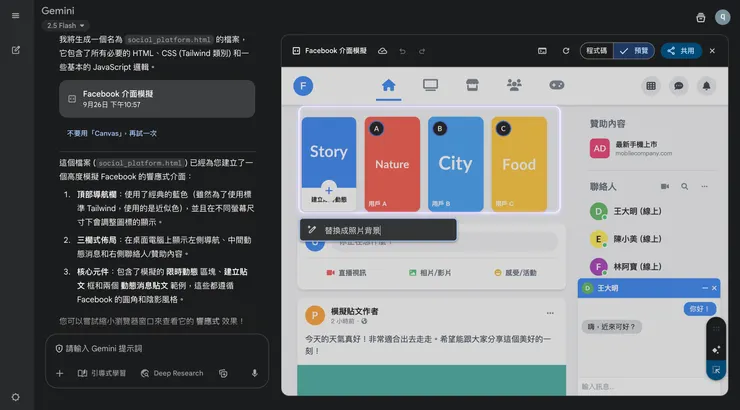The image size is (740, 410).
Task: Open the settings gear in the Gemini sidebar
Action: pos(16,397)
